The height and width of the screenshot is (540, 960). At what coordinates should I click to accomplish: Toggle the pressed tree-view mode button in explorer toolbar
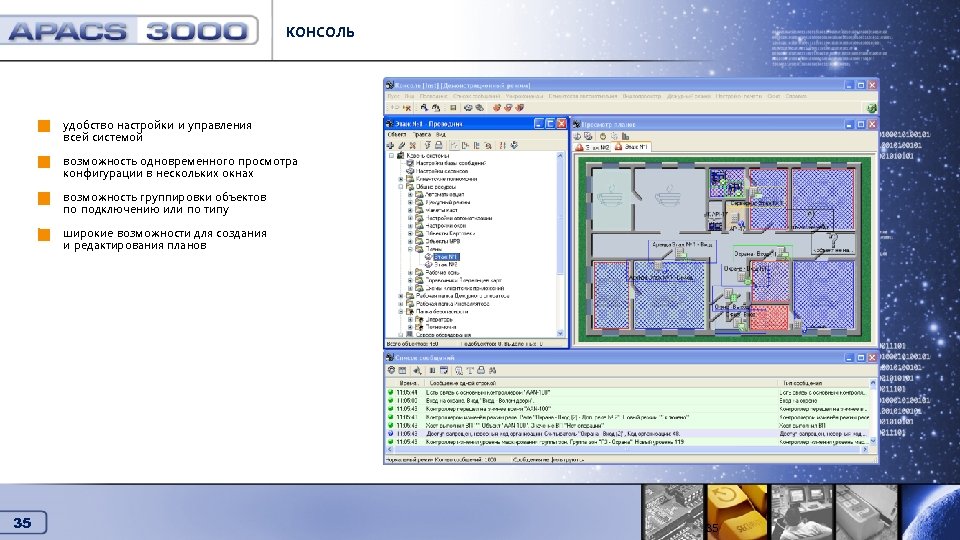click(454, 145)
